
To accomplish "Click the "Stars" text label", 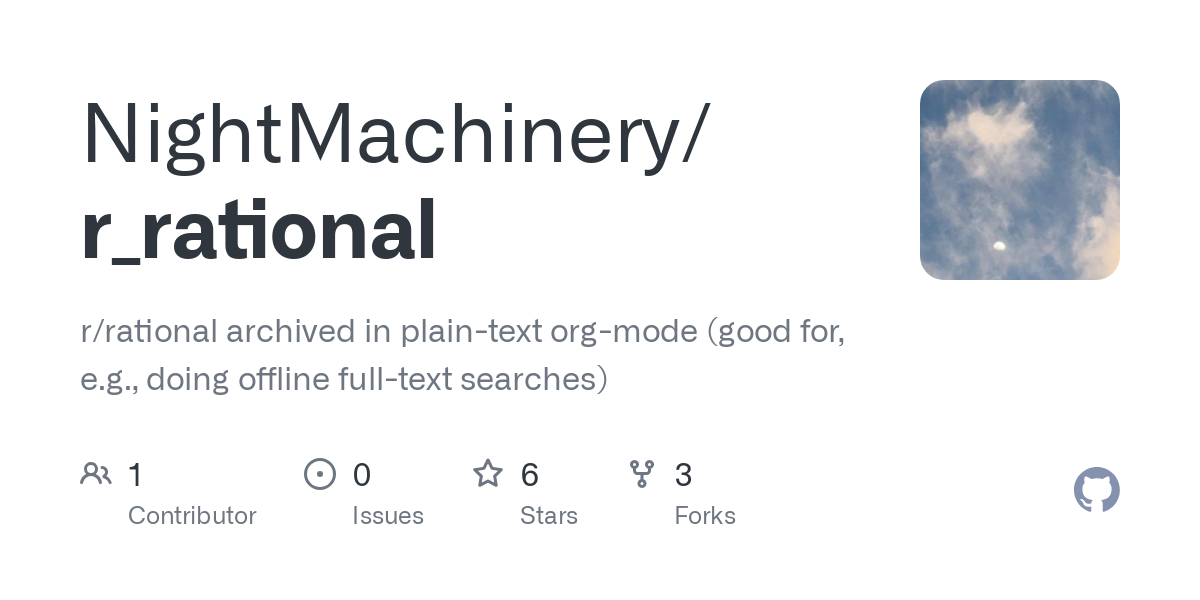I will 549,516.
